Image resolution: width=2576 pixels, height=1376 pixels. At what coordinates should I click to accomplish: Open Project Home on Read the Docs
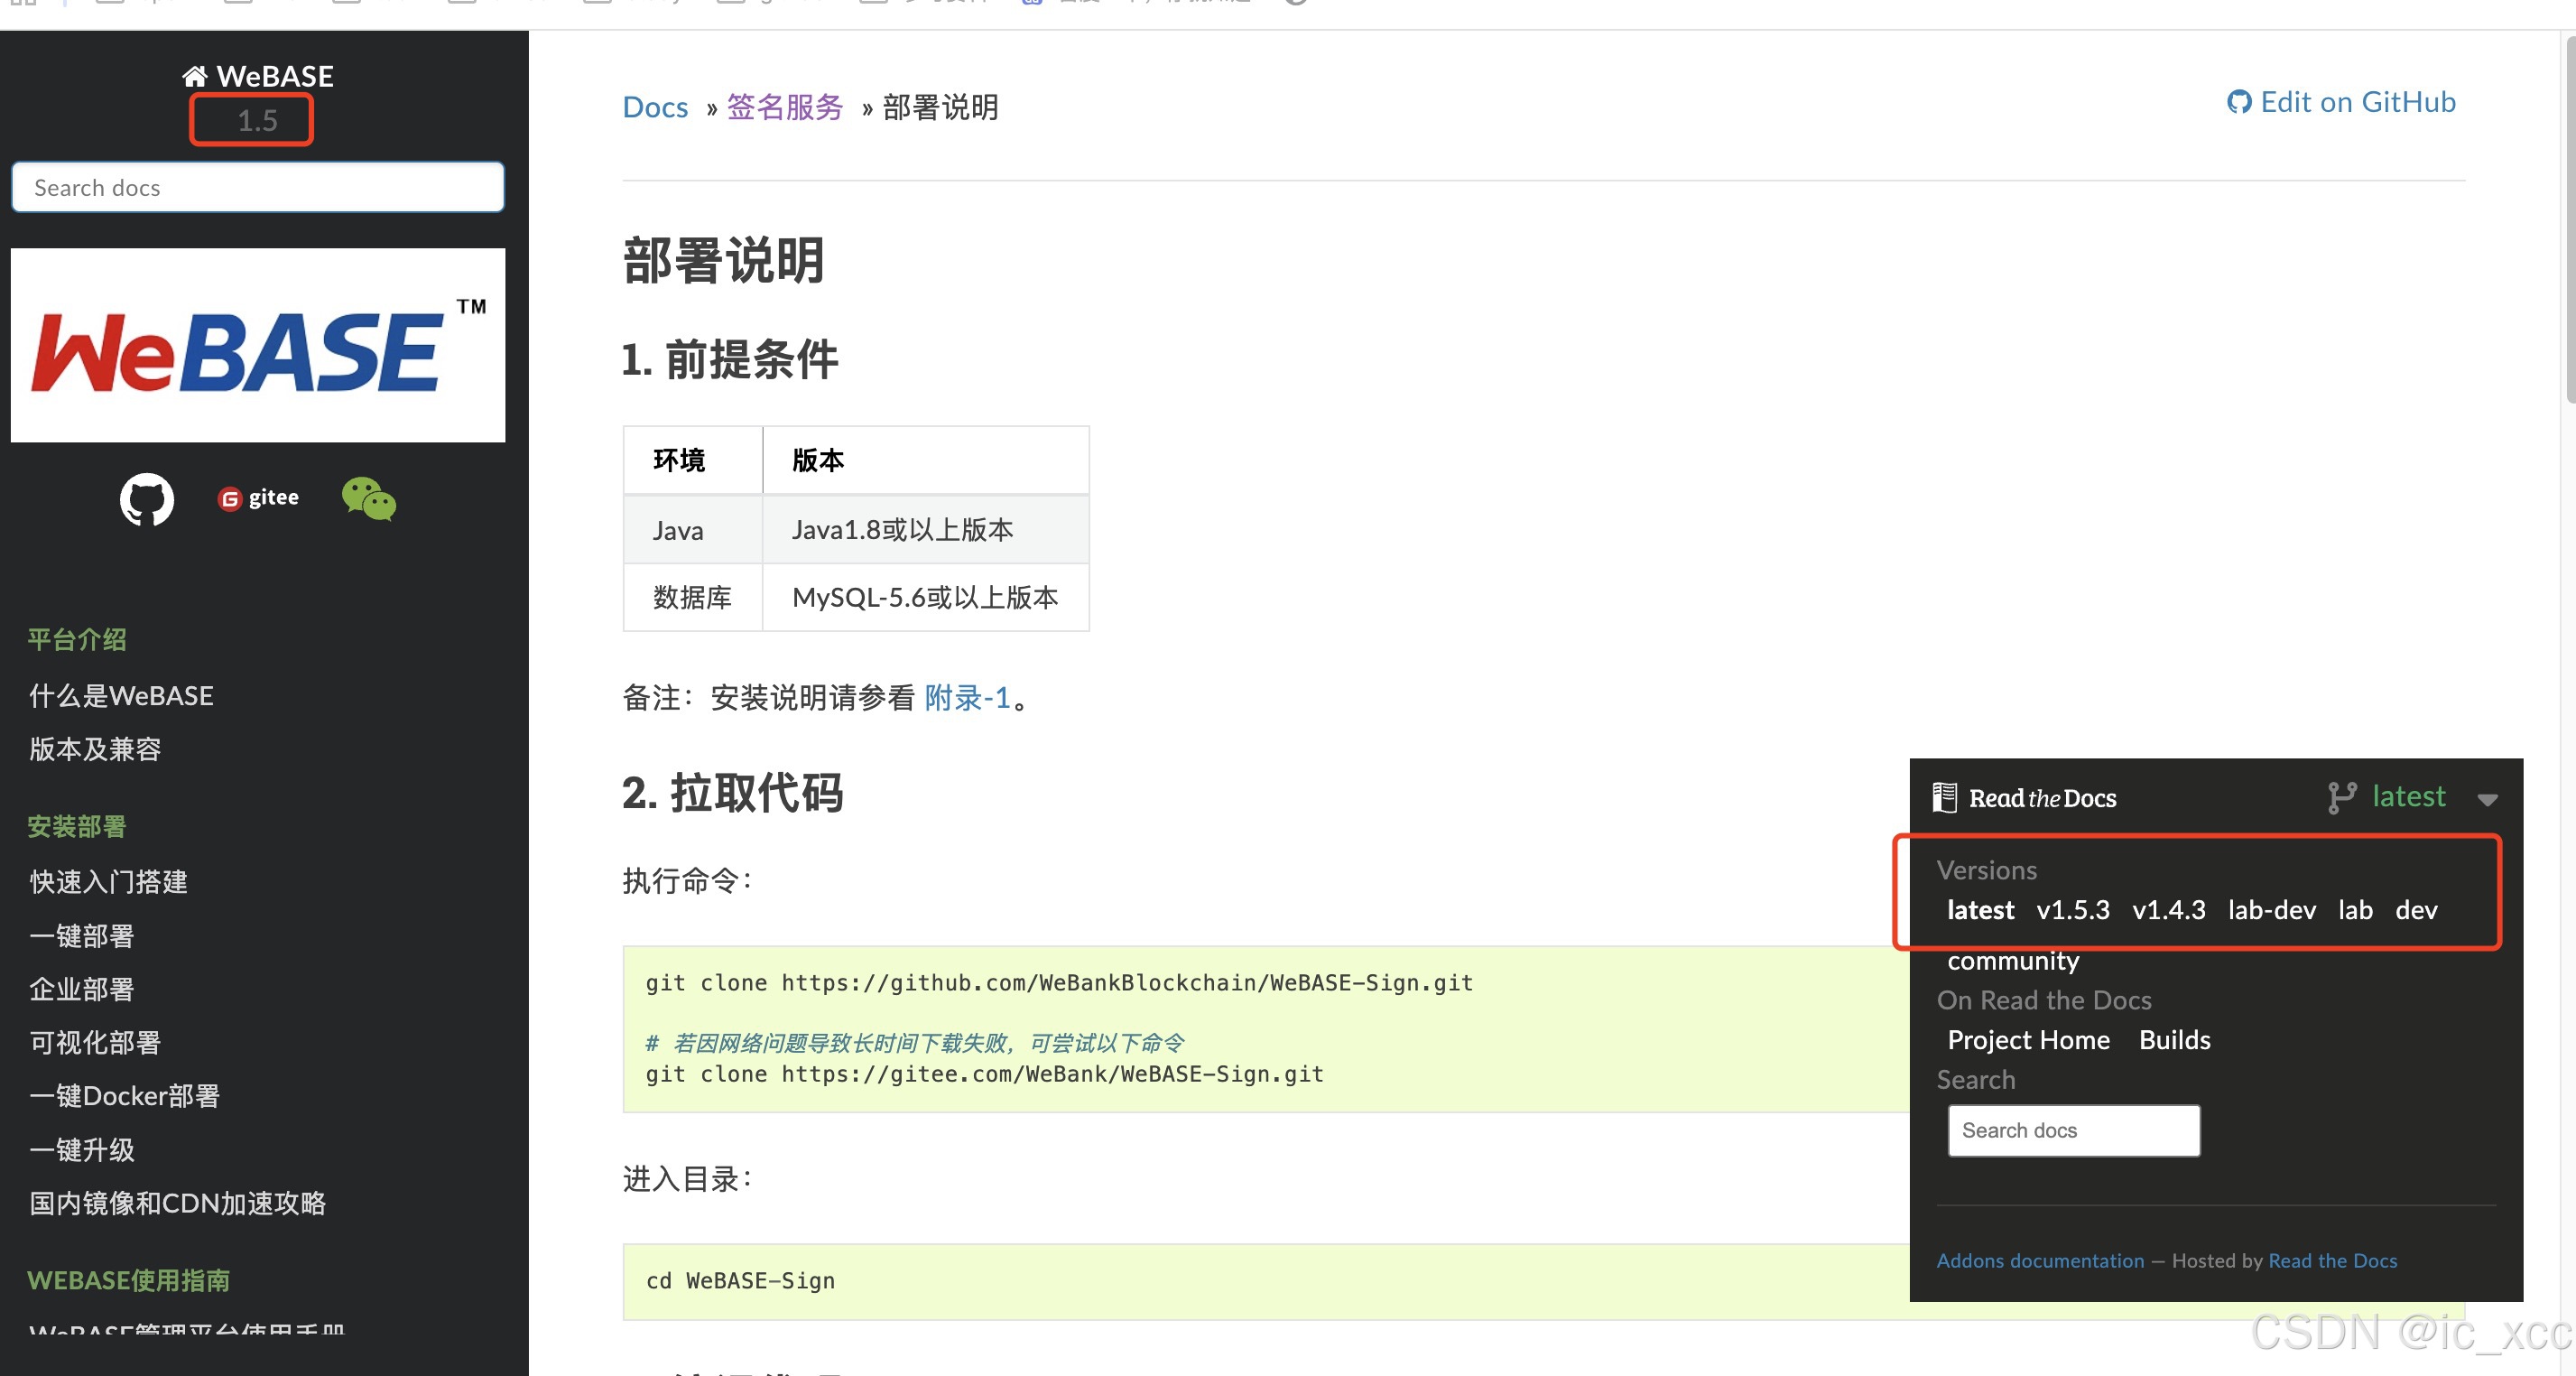click(x=2028, y=1040)
